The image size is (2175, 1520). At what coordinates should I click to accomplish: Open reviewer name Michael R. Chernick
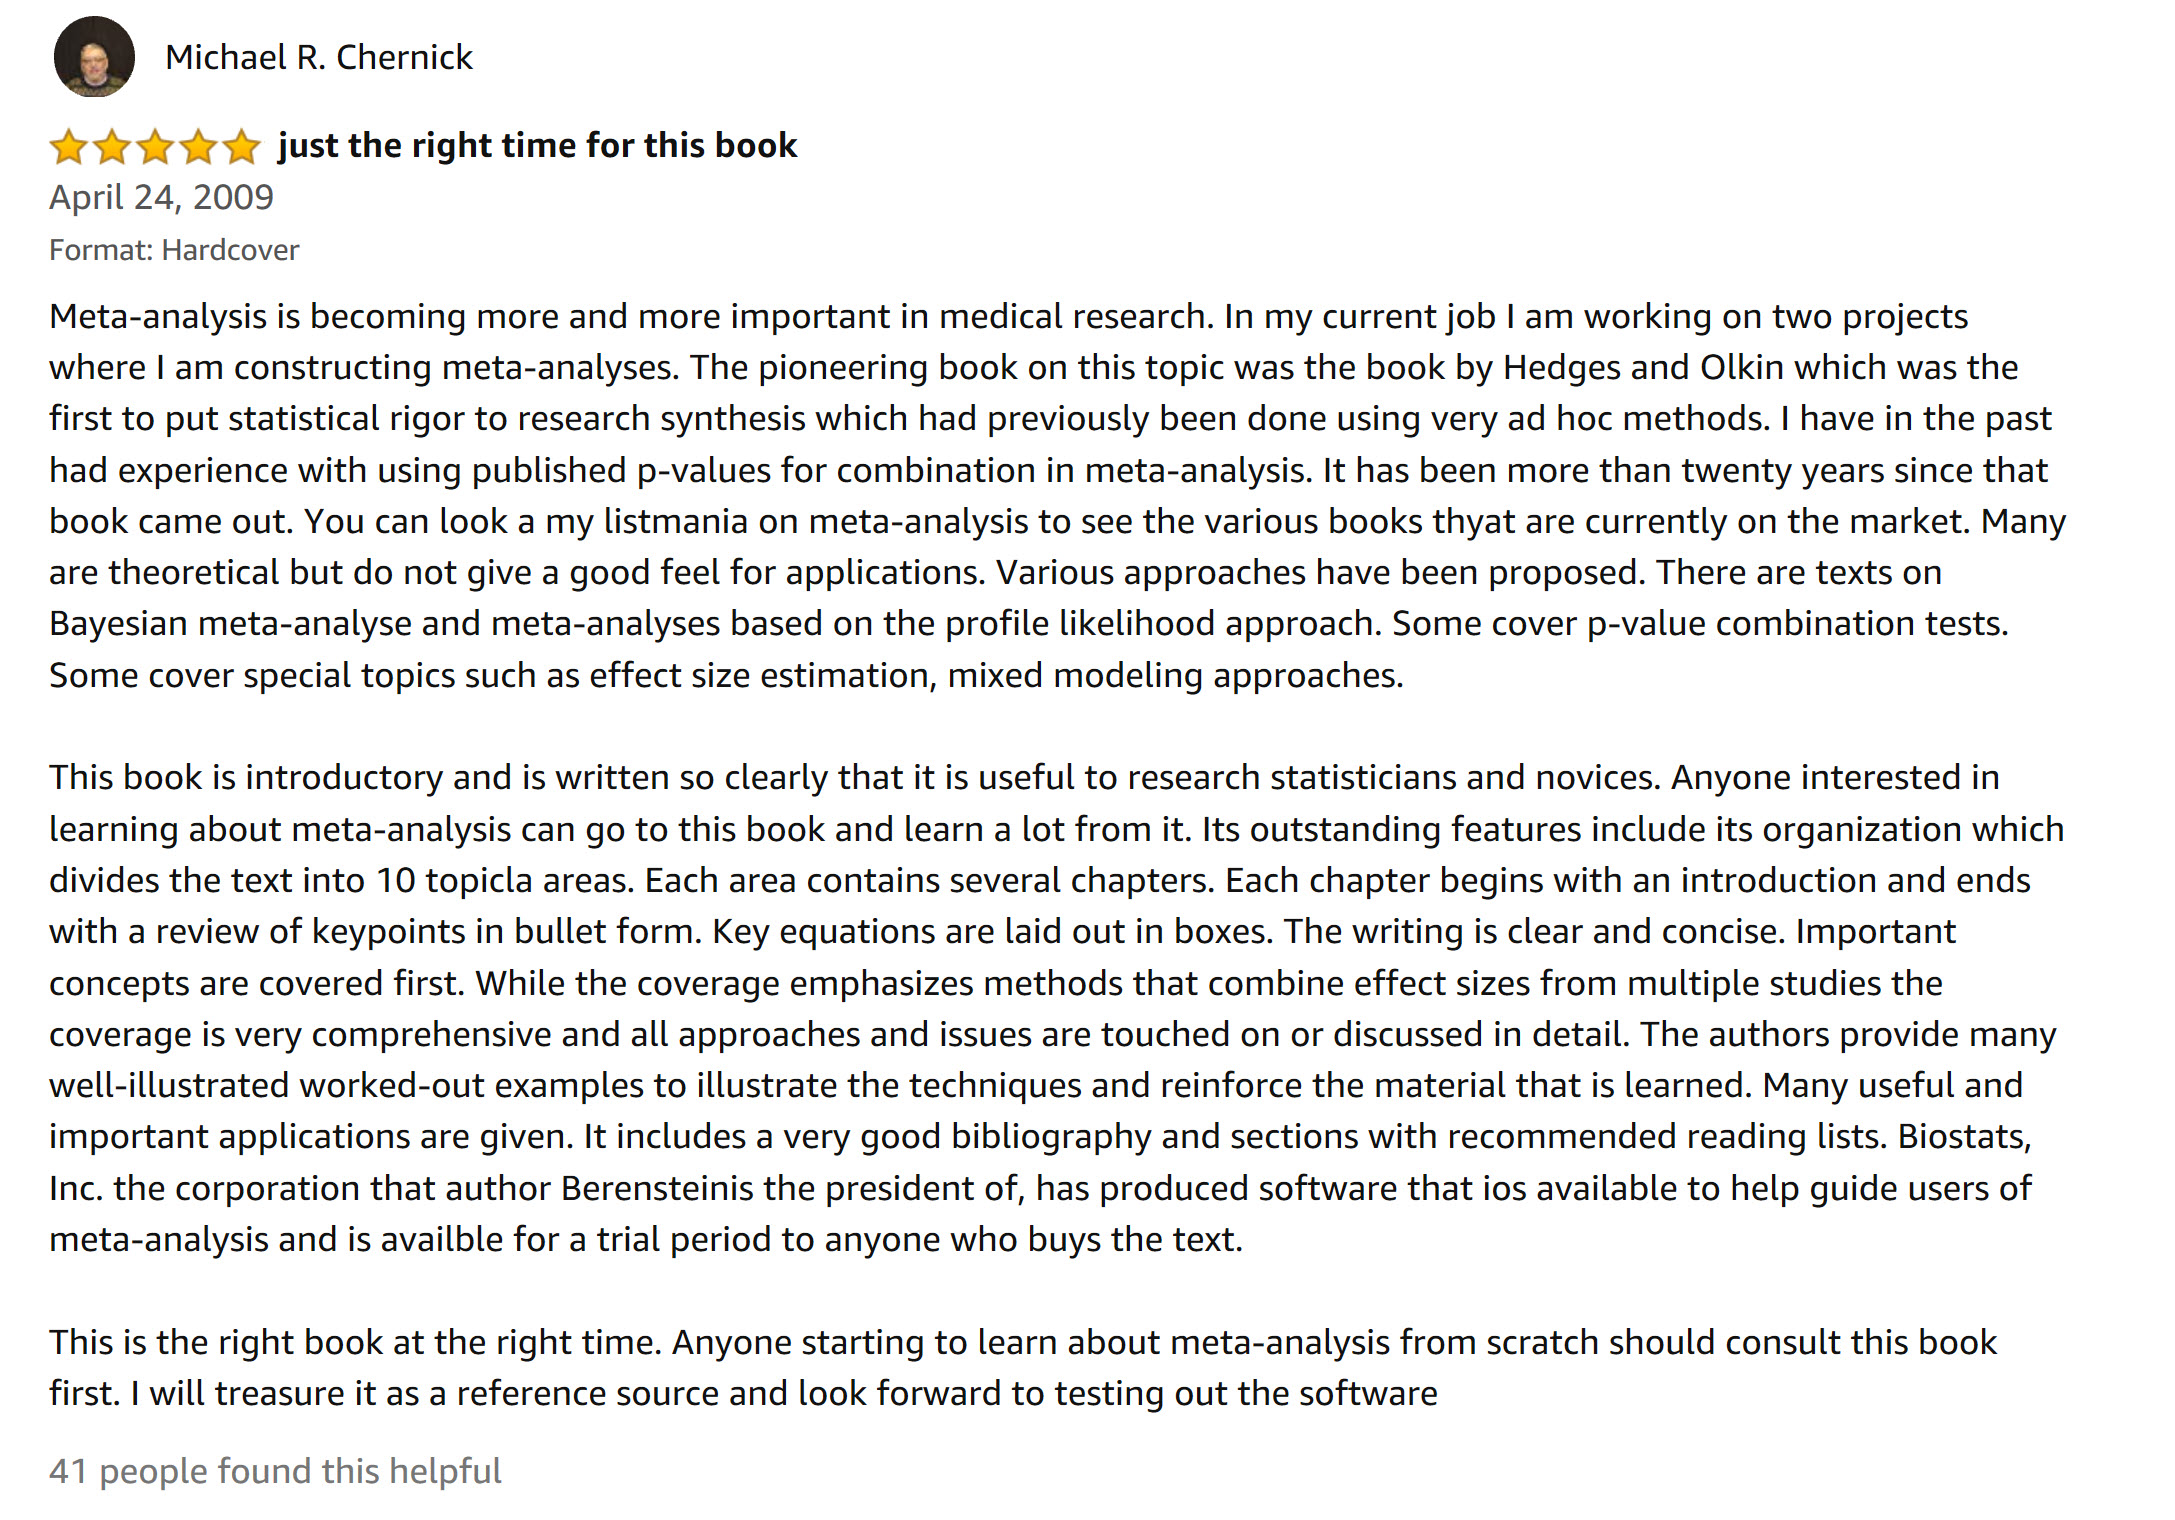pyautogui.click(x=318, y=58)
